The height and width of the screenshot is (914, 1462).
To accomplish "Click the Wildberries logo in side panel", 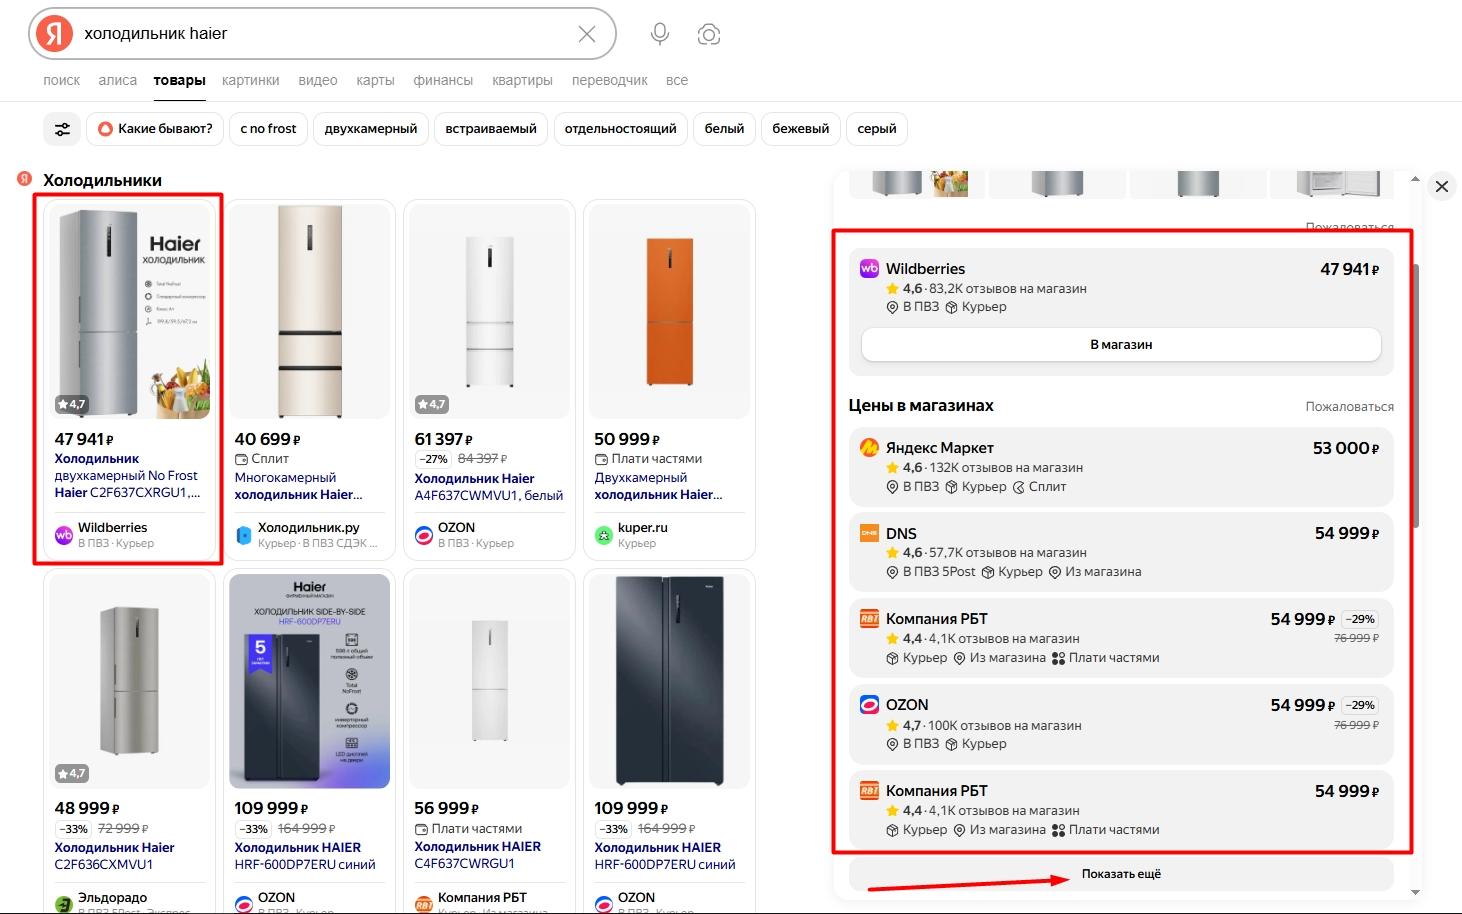I will click(x=870, y=268).
